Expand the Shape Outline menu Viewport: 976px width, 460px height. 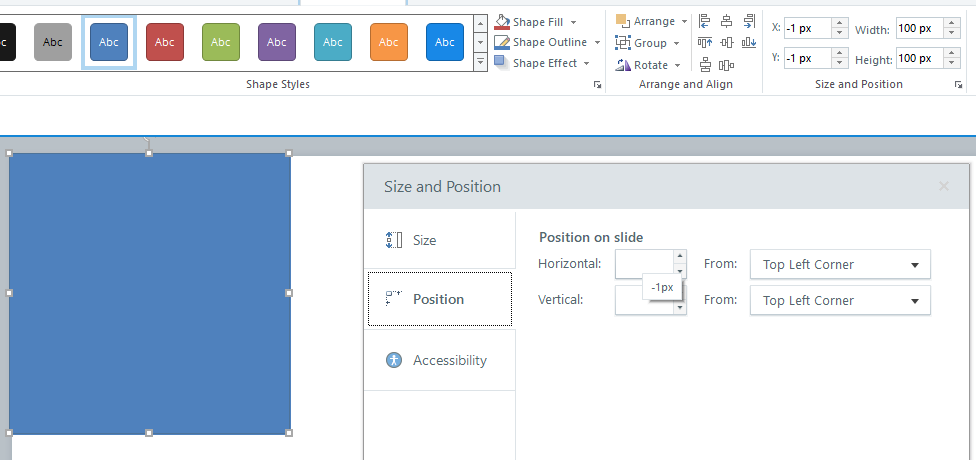tap(548, 43)
